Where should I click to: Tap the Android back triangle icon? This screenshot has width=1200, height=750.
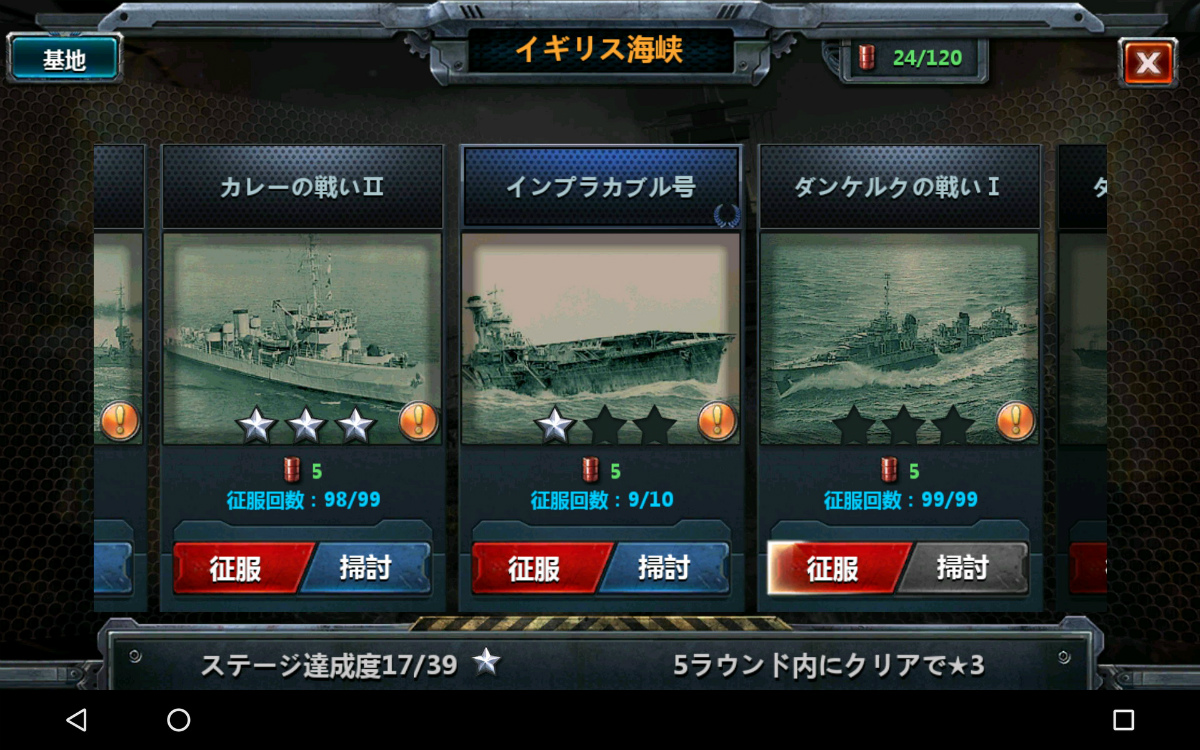pyautogui.click(x=76, y=720)
